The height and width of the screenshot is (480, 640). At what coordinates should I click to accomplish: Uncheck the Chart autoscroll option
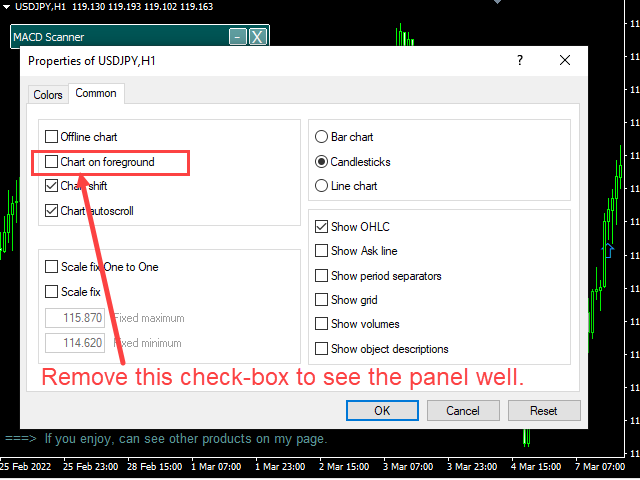point(51,211)
